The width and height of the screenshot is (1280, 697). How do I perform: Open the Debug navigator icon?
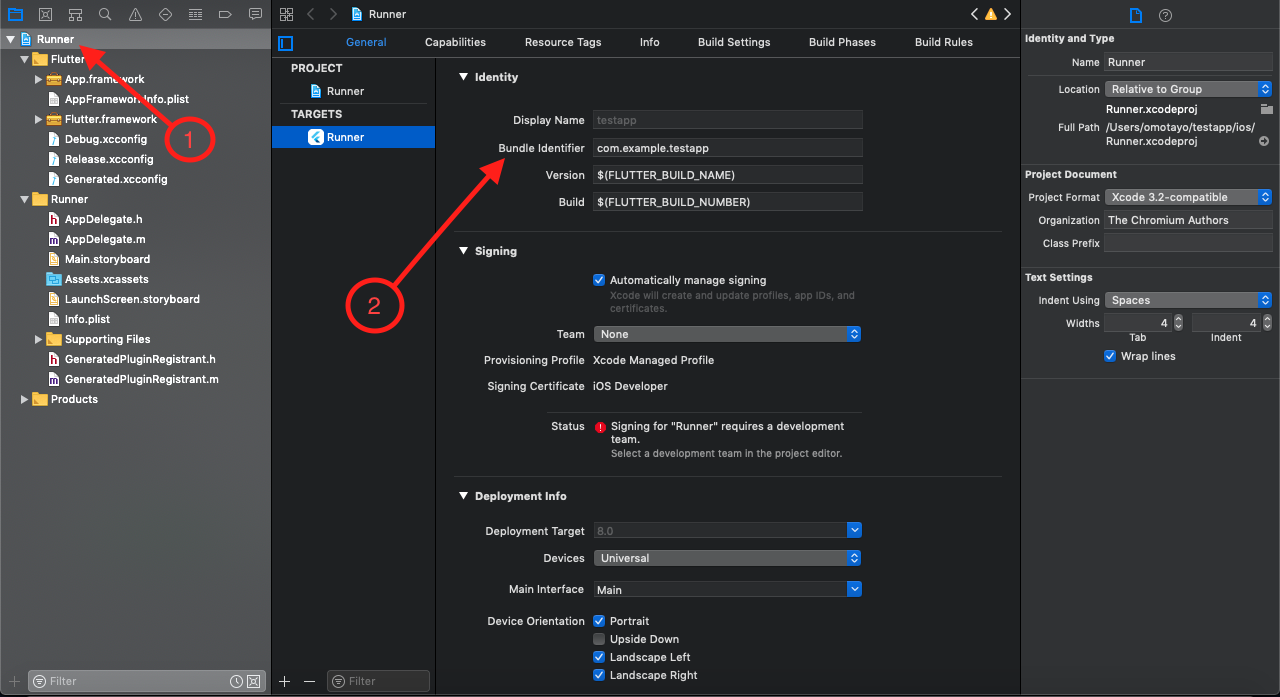[x=196, y=14]
